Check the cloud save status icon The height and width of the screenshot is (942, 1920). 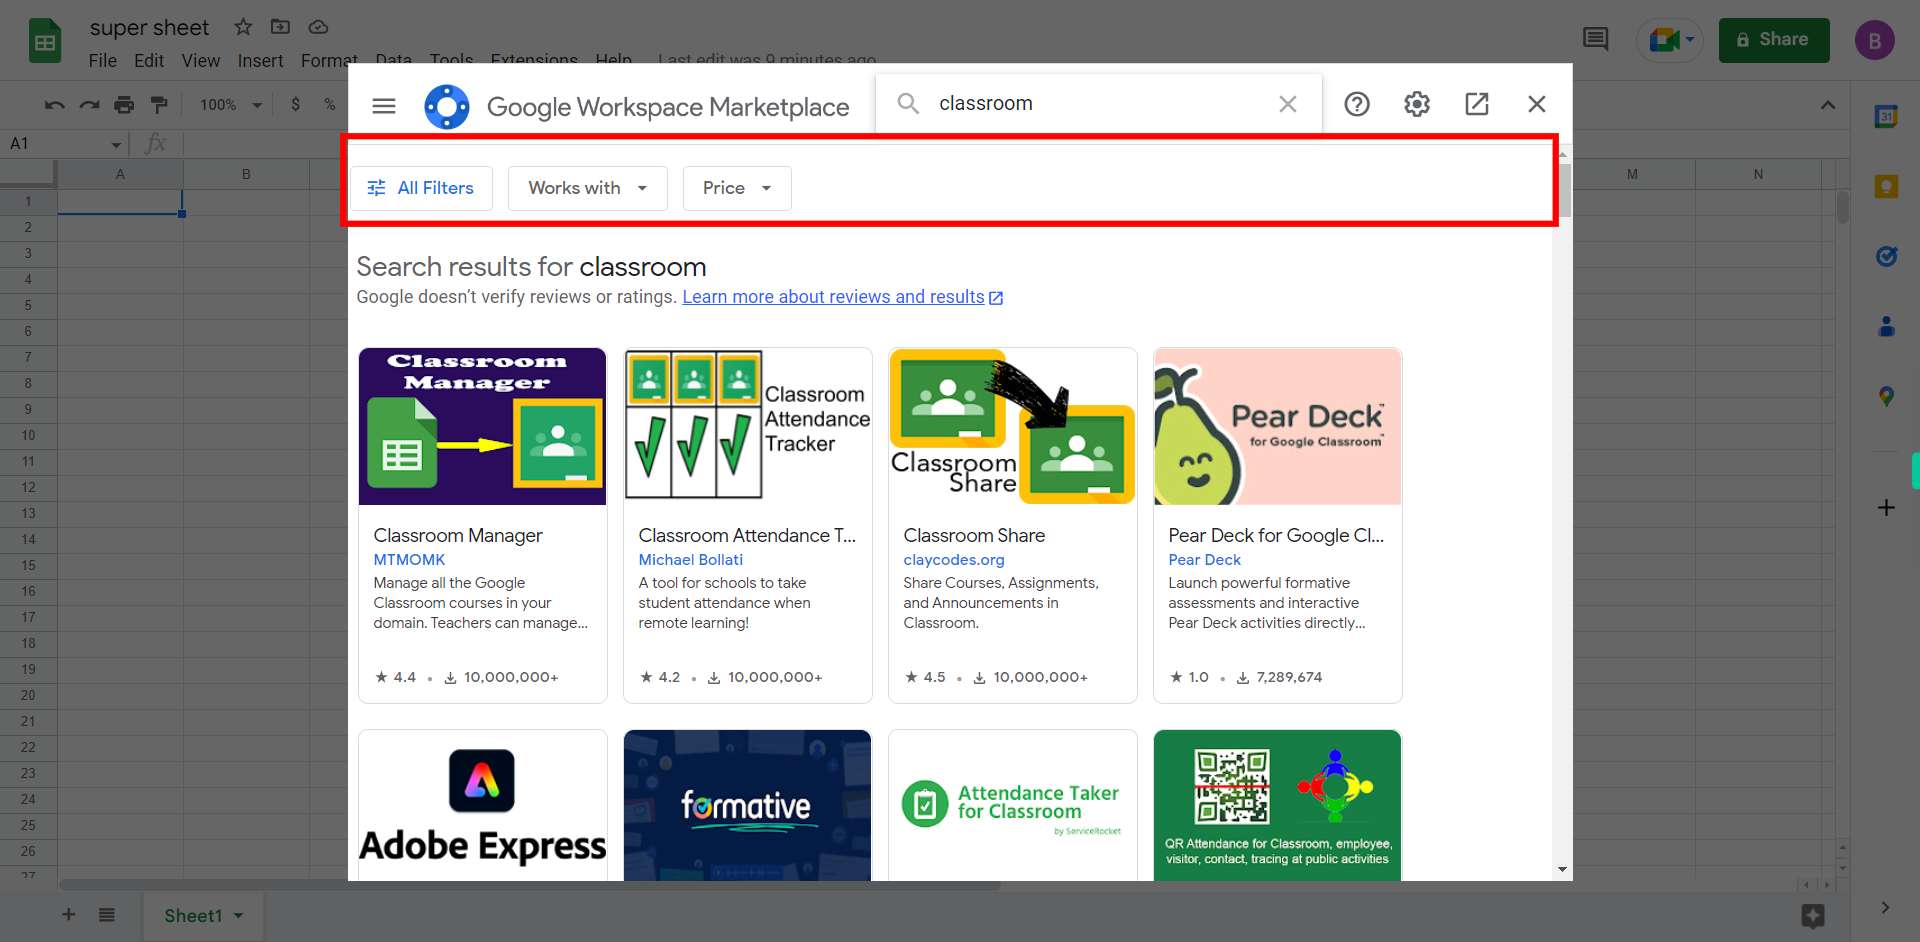click(318, 27)
